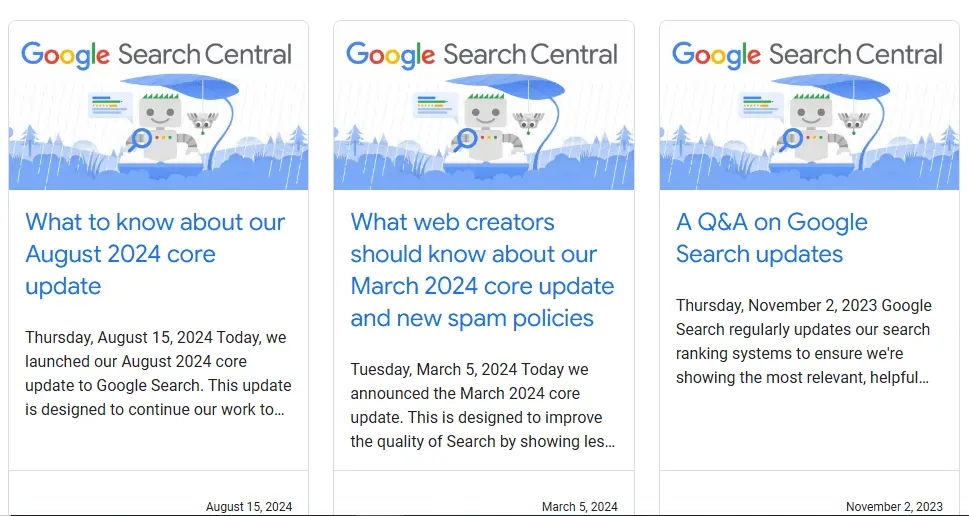Click the excerpt starting "Thursday, August 15, 2024 Today"
The width and height of the screenshot is (969, 516).
[x=158, y=372]
